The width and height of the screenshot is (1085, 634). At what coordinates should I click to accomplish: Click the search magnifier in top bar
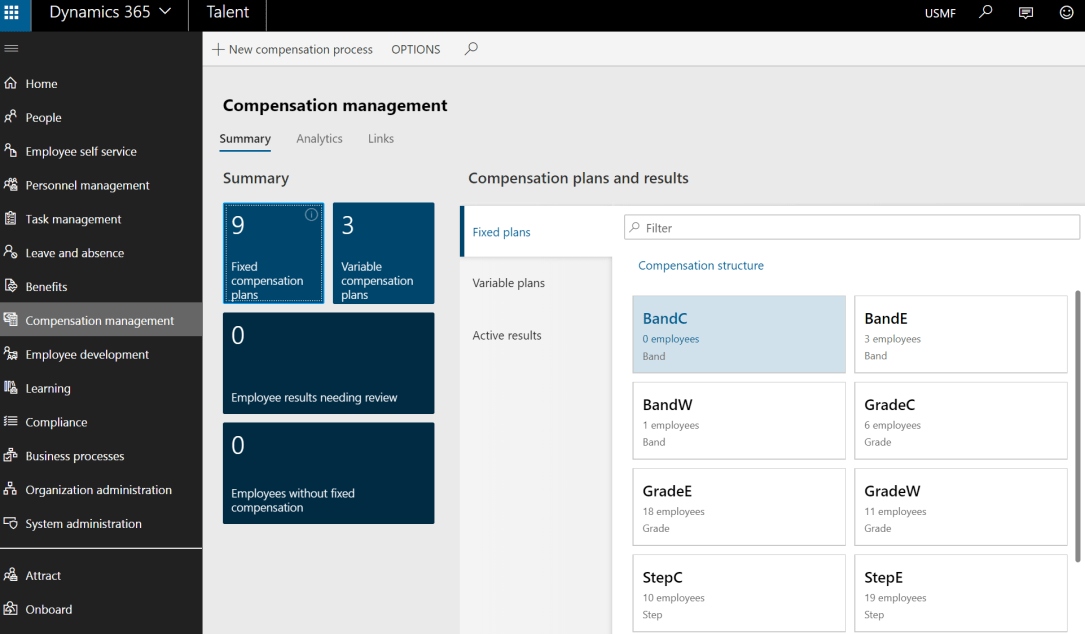(x=986, y=13)
